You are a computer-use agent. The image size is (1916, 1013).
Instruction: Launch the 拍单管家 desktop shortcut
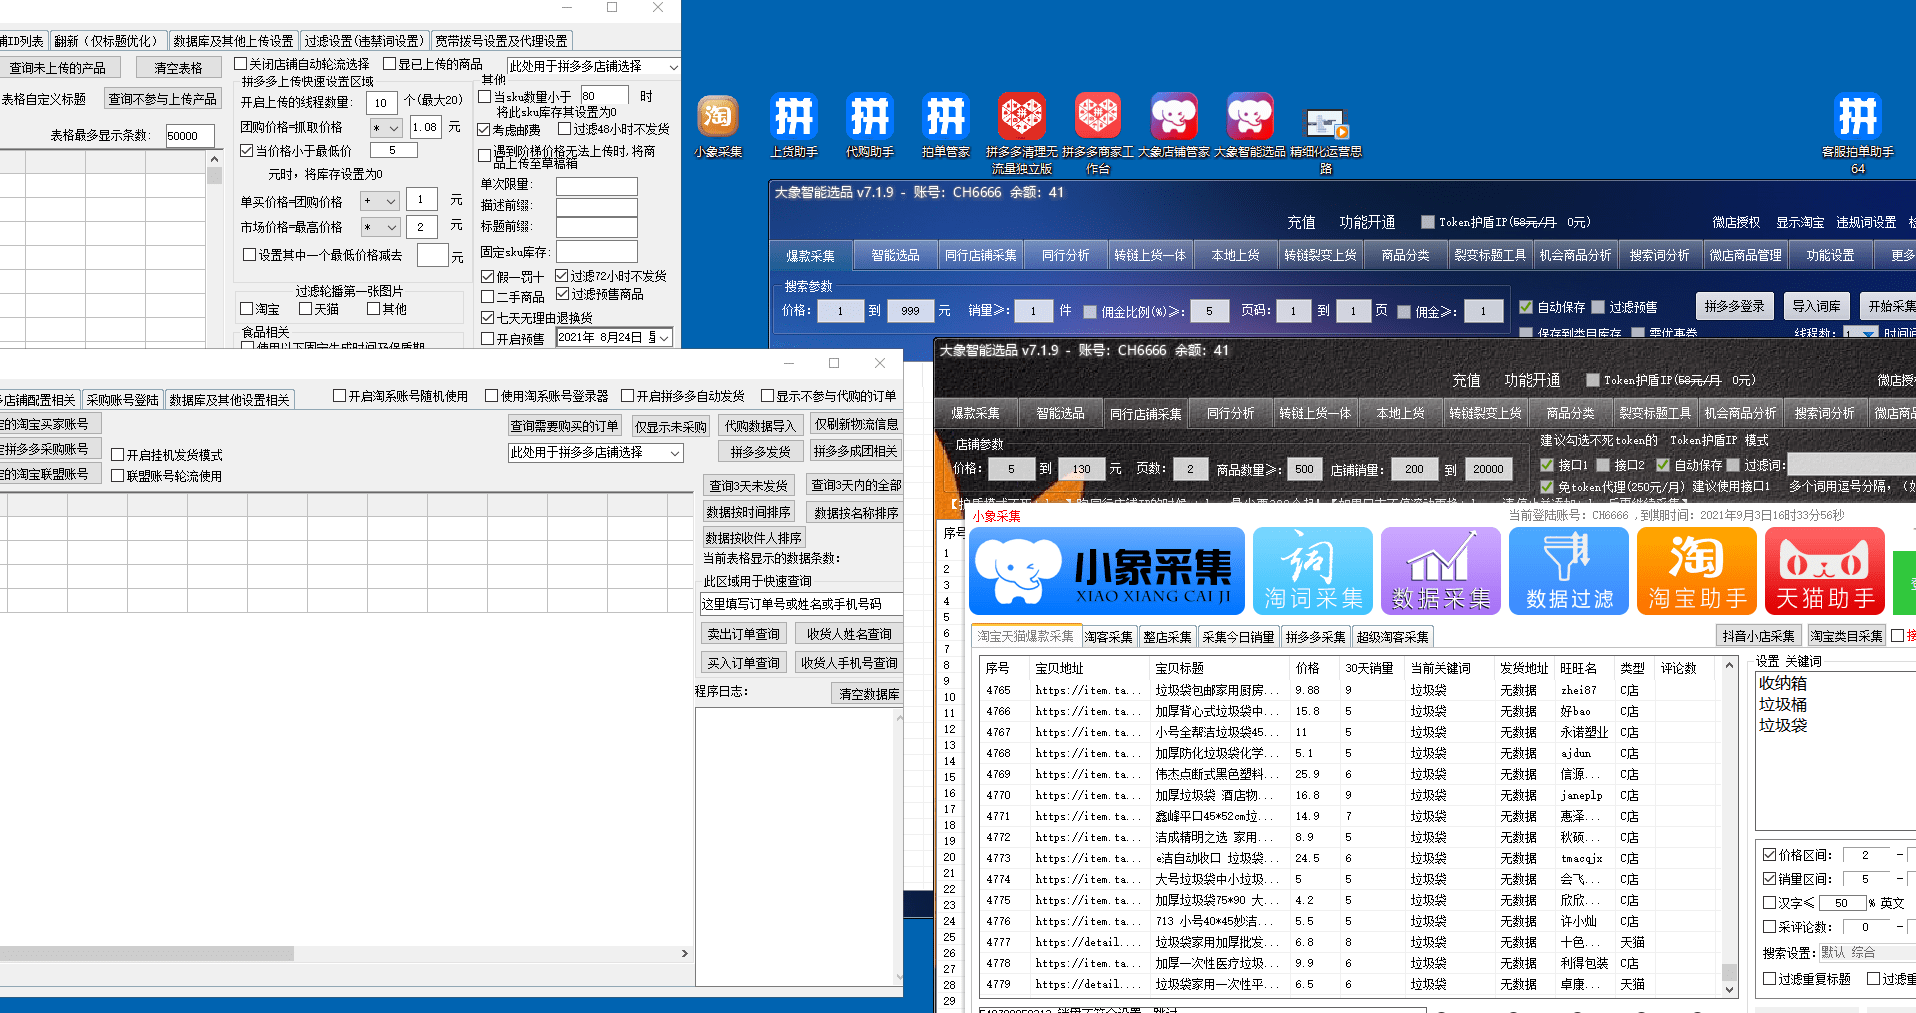pyautogui.click(x=946, y=126)
